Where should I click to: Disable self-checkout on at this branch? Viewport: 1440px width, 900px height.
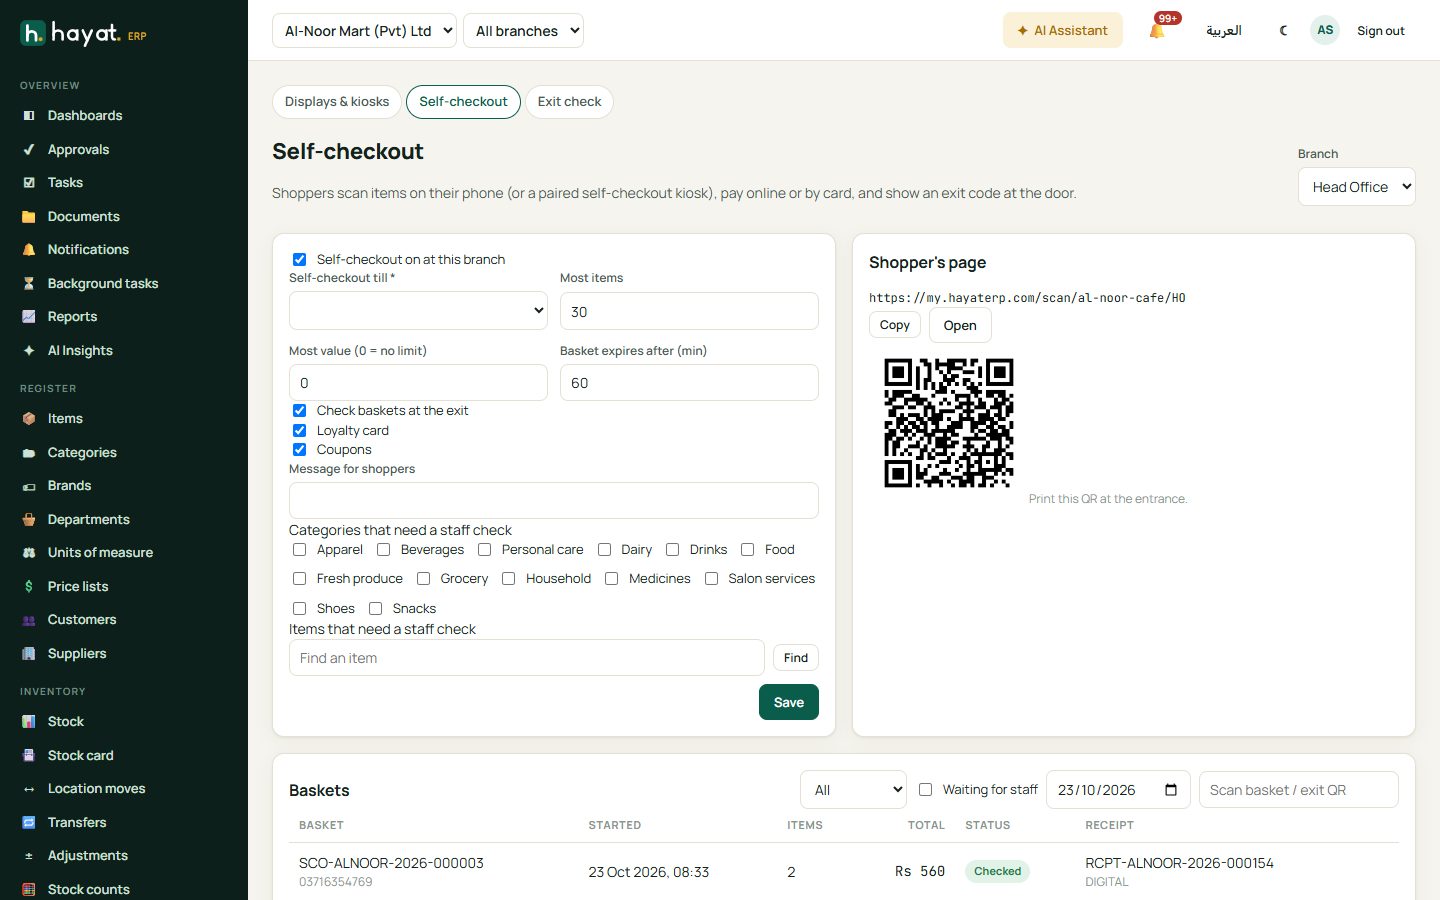click(x=299, y=259)
